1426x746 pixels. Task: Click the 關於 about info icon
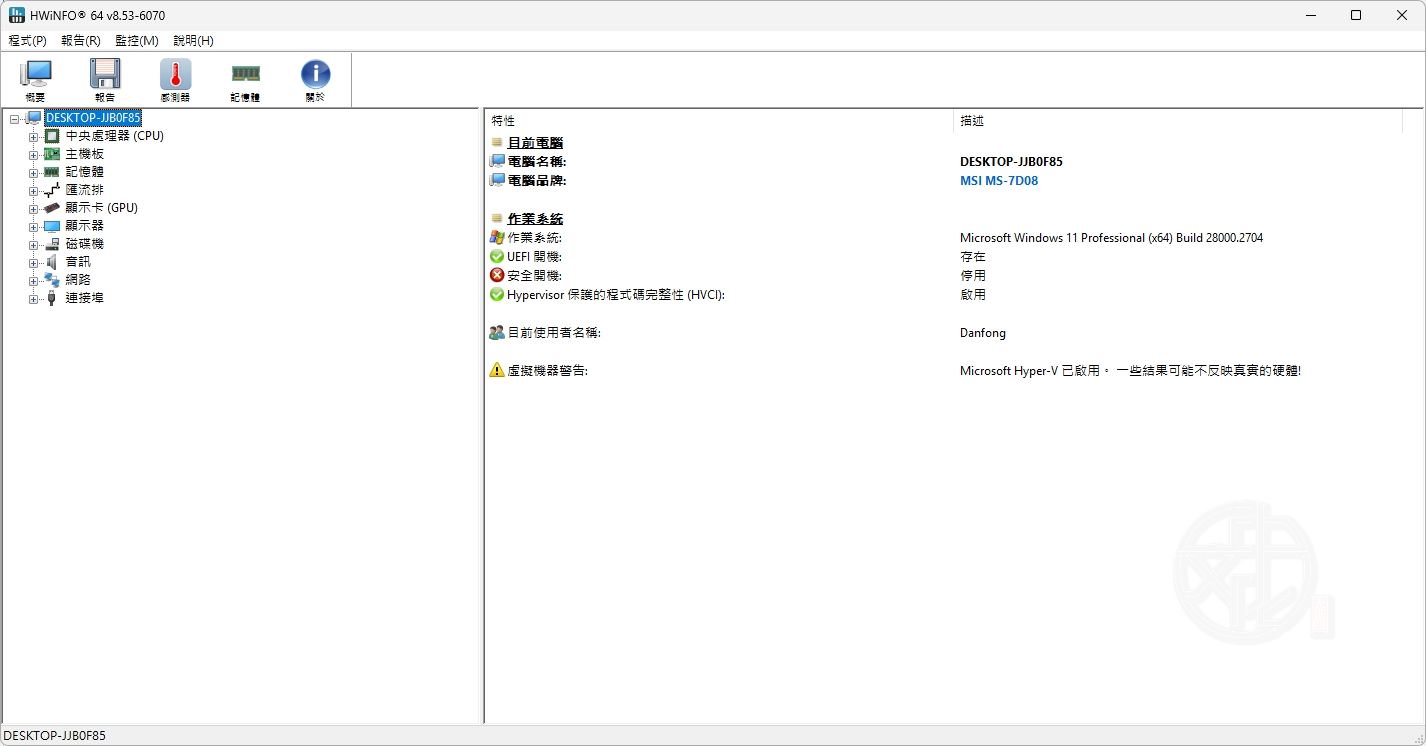coord(315,80)
